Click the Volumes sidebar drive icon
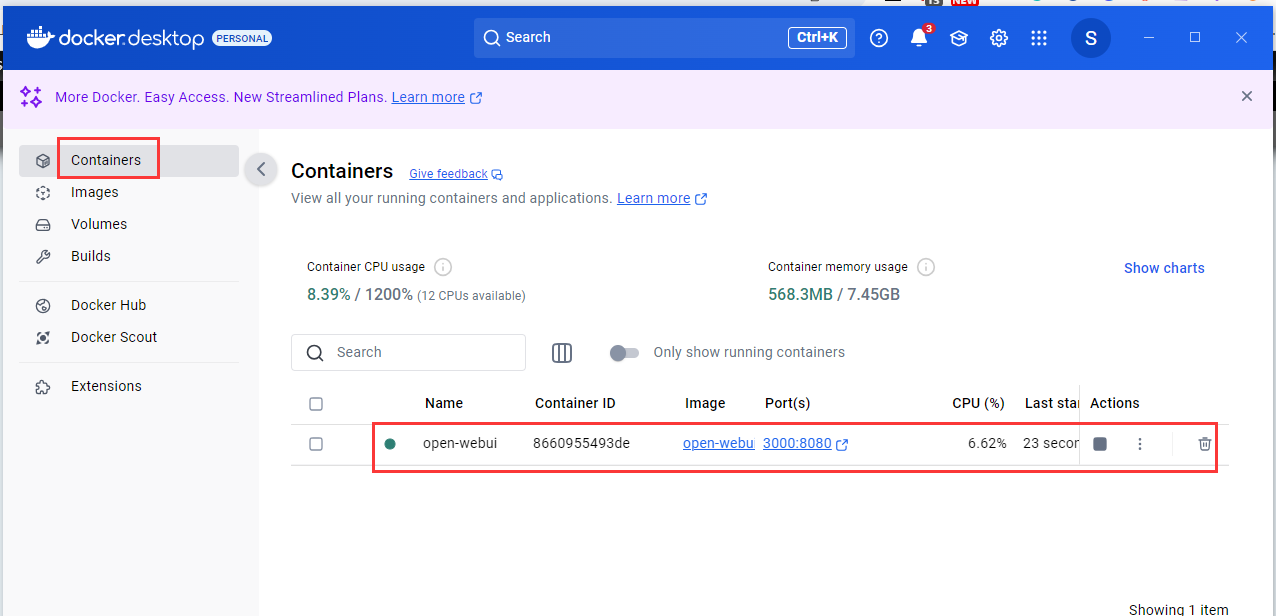This screenshot has width=1276, height=616. click(x=43, y=224)
